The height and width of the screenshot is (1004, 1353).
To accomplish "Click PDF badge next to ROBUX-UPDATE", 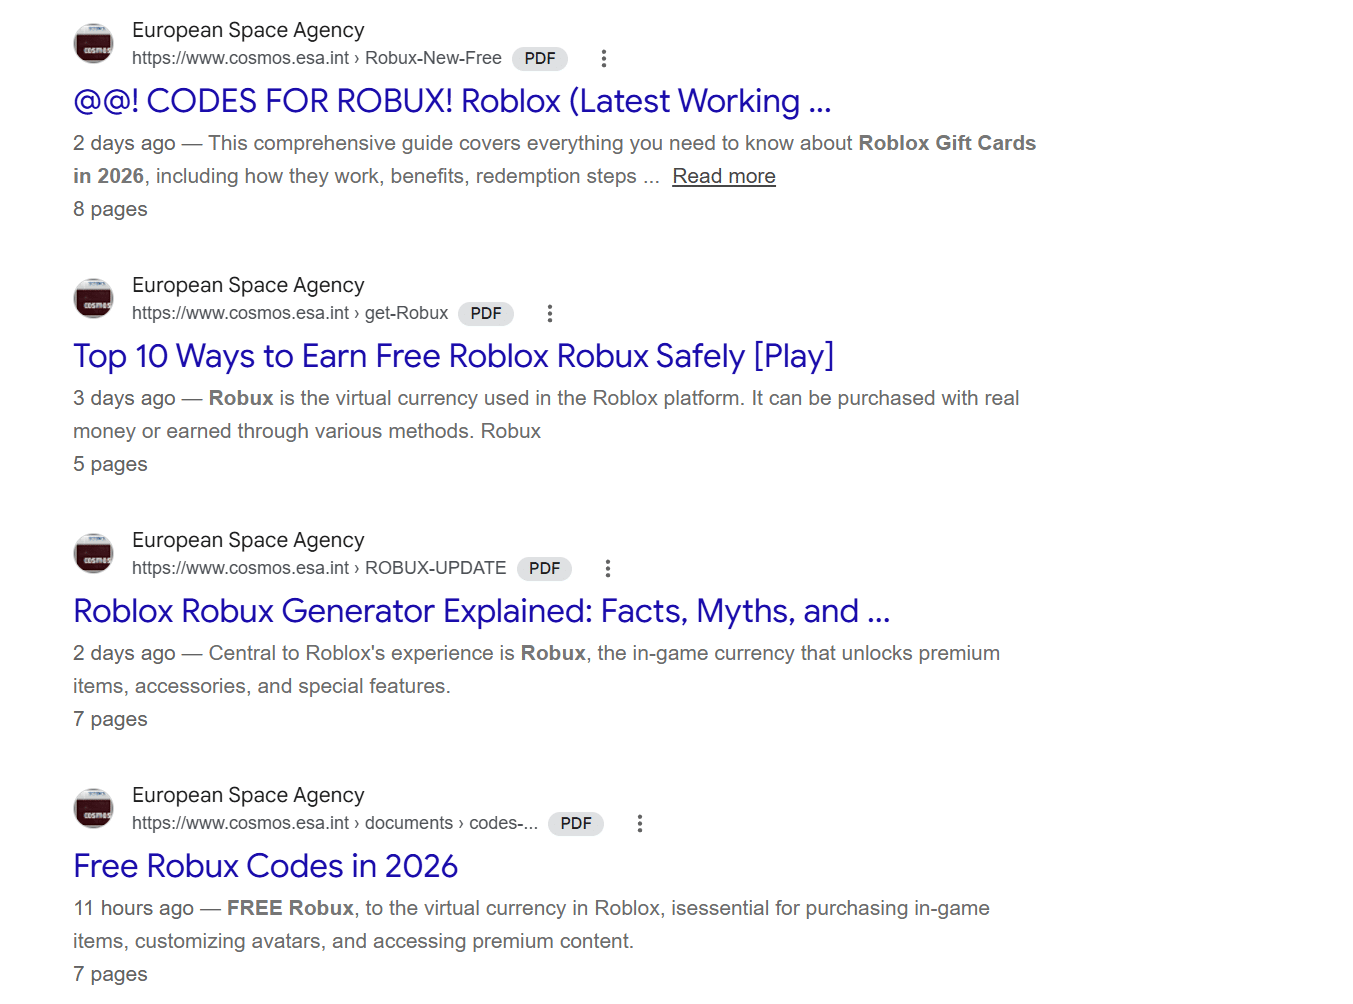I will pos(544,569).
